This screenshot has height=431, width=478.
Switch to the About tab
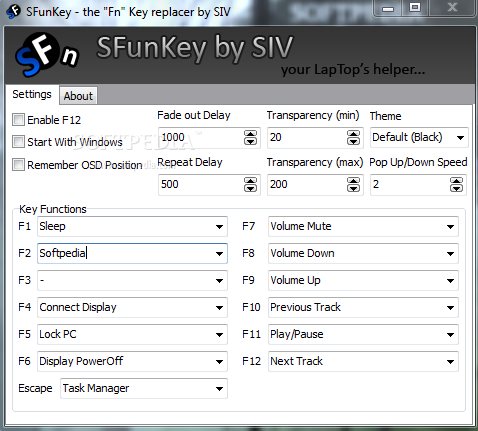click(x=78, y=96)
